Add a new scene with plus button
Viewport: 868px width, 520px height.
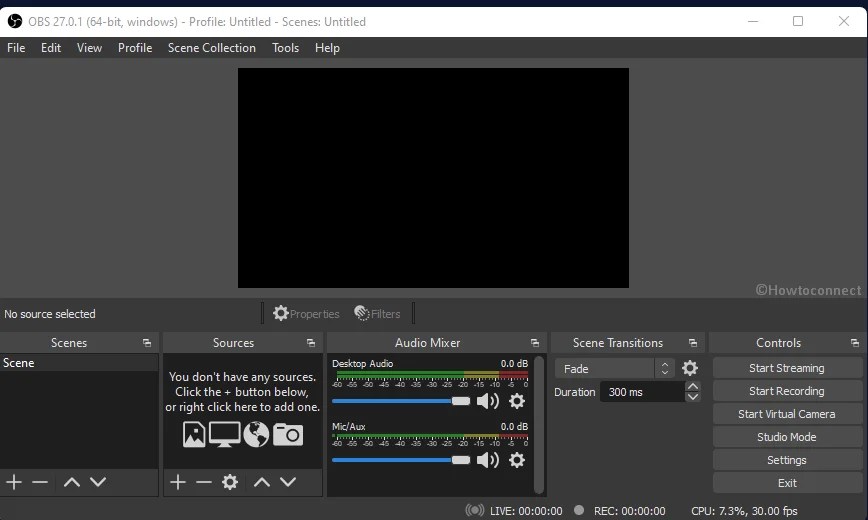pyautogui.click(x=14, y=482)
